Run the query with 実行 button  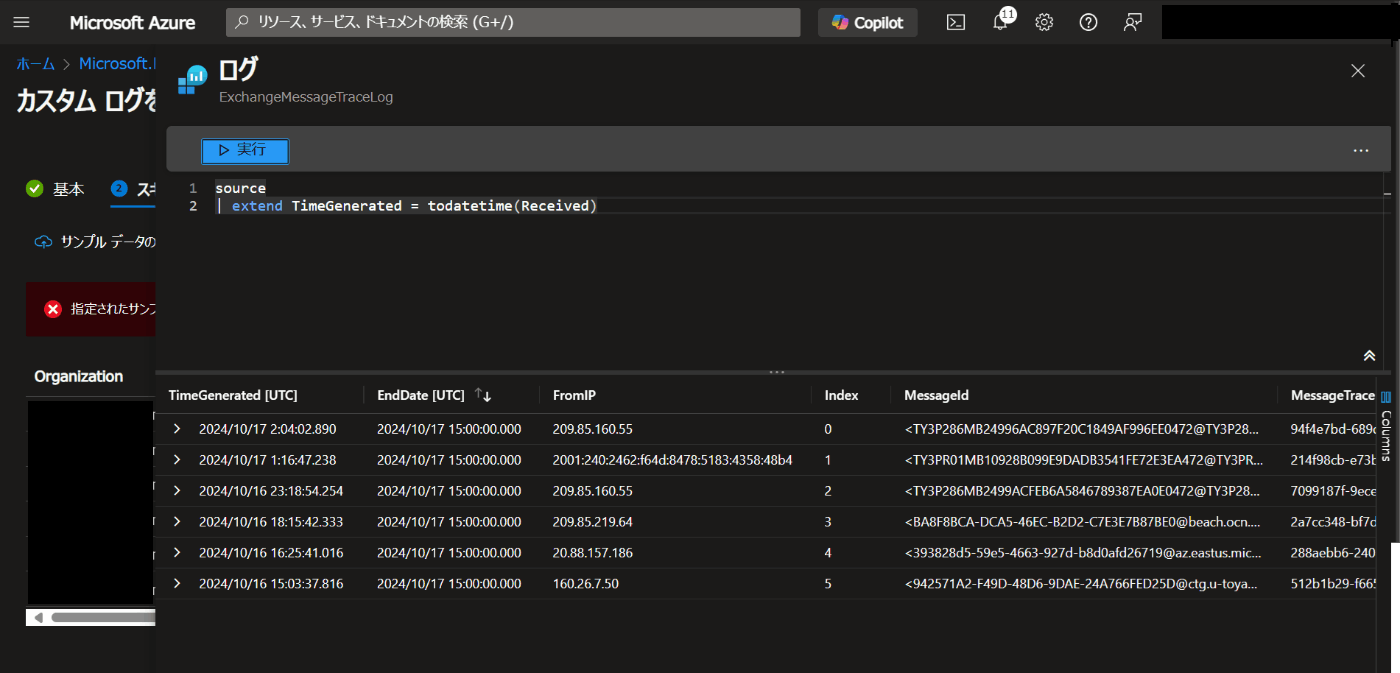tap(245, 150)
